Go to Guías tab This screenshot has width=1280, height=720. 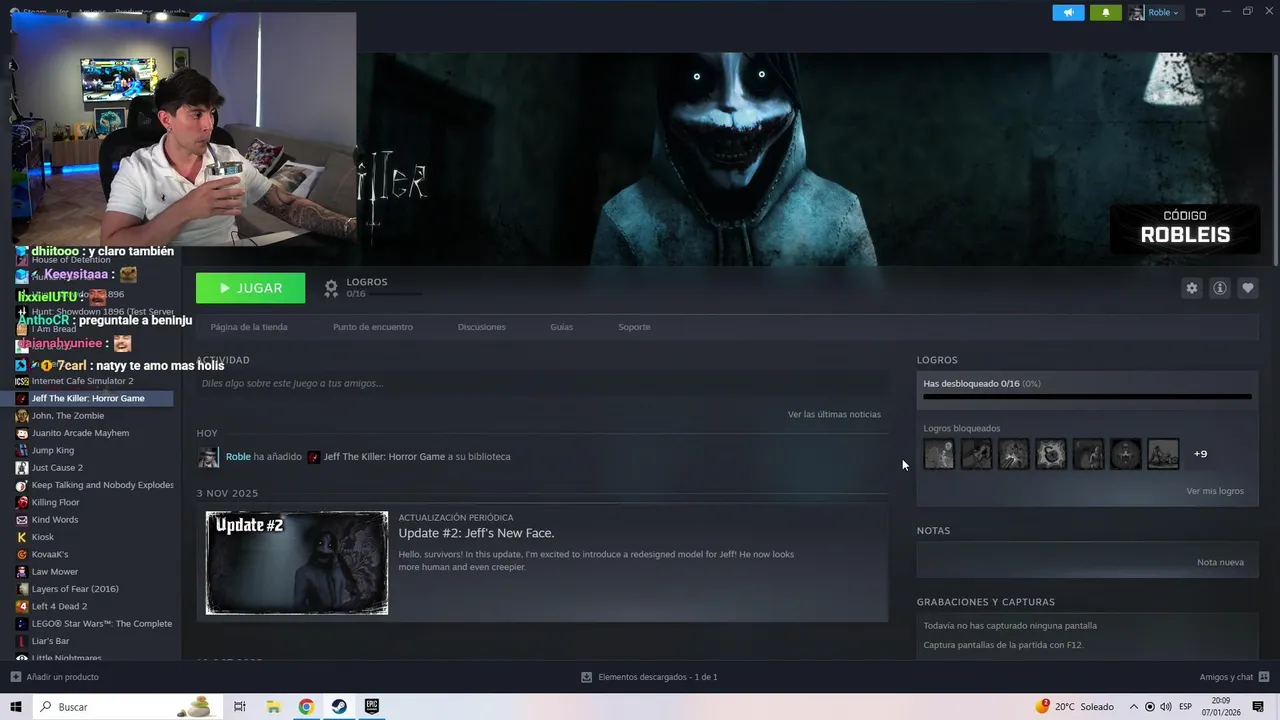(561, 327)
